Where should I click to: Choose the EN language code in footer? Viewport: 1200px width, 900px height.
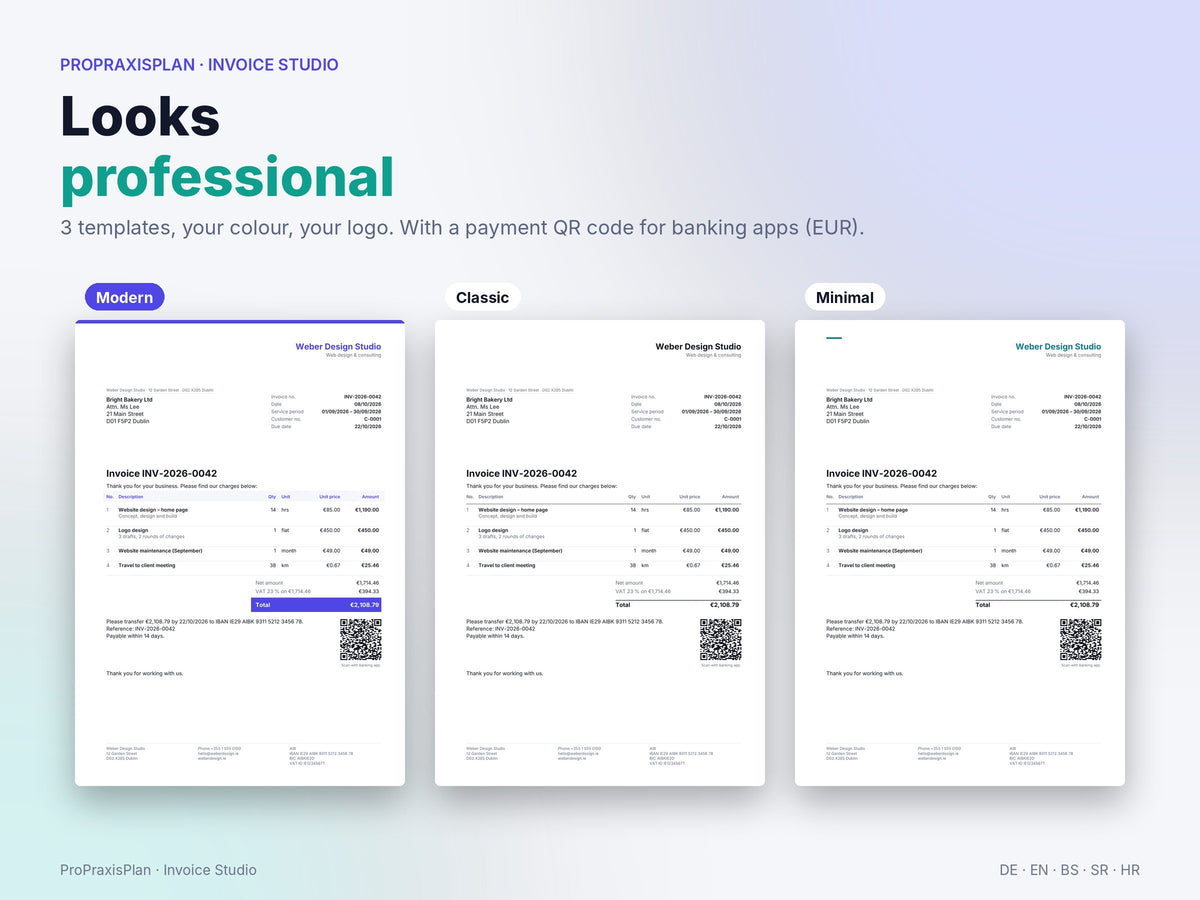1039,870
